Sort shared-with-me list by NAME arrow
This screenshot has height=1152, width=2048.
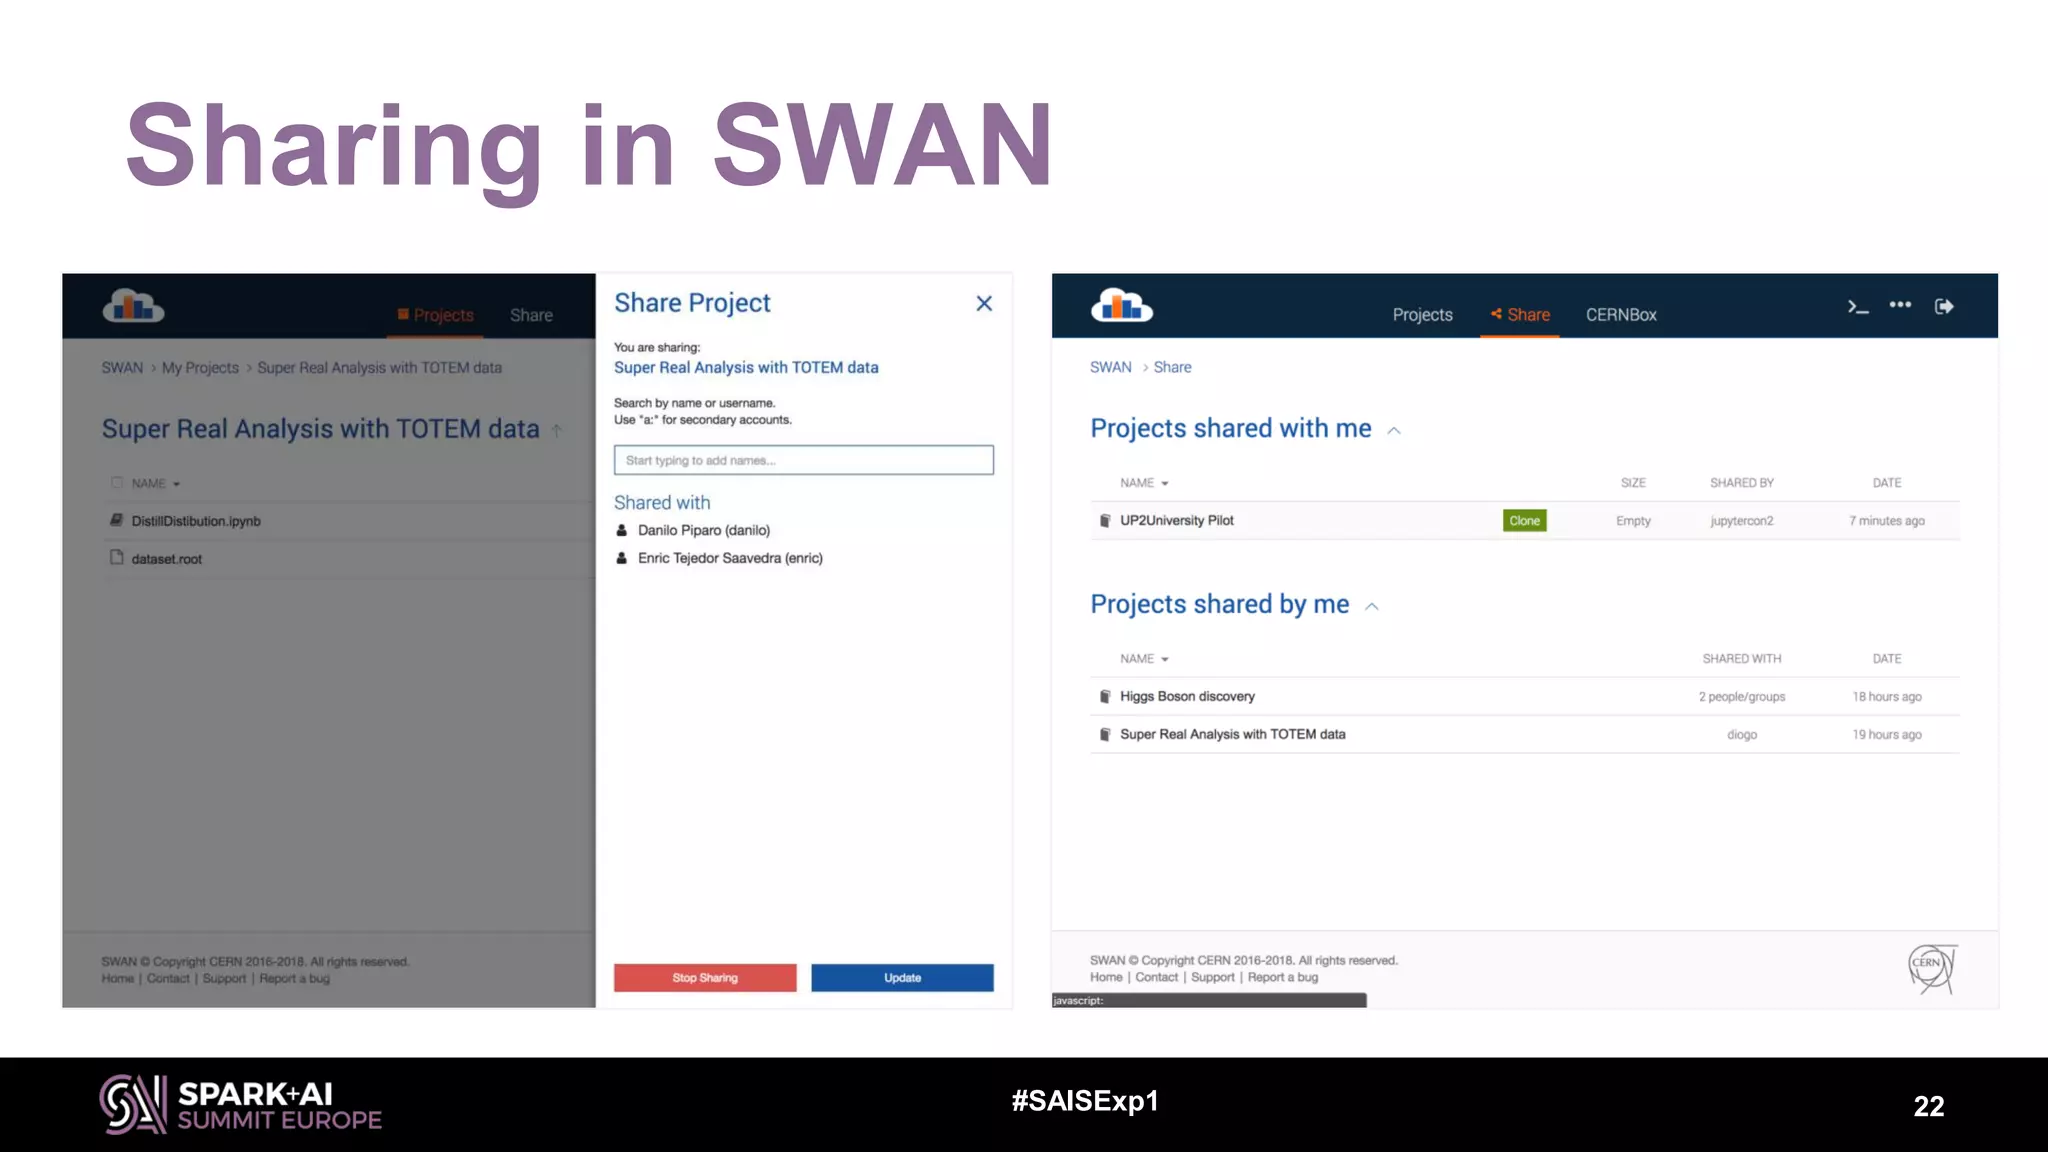click(1165, 484)
